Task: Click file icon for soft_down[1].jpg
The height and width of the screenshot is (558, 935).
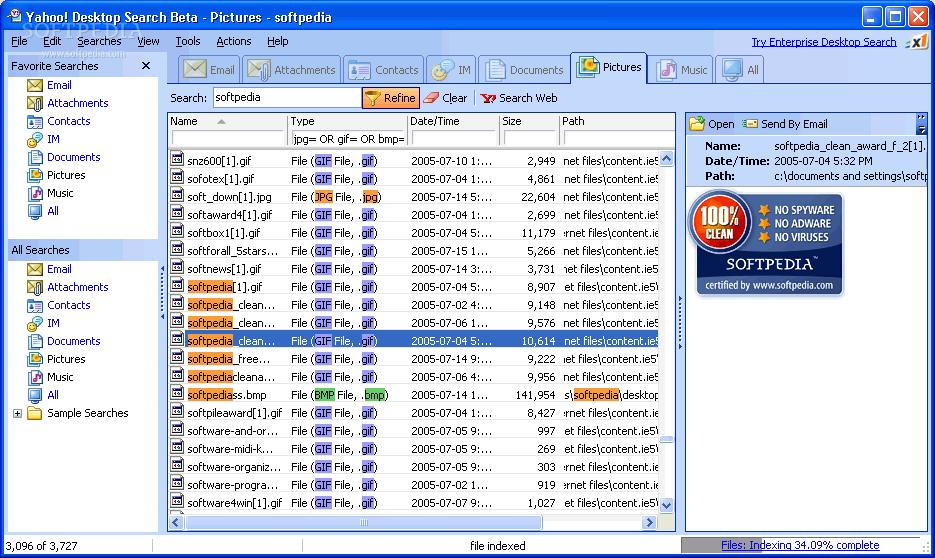Action: (x=177, y=195)
